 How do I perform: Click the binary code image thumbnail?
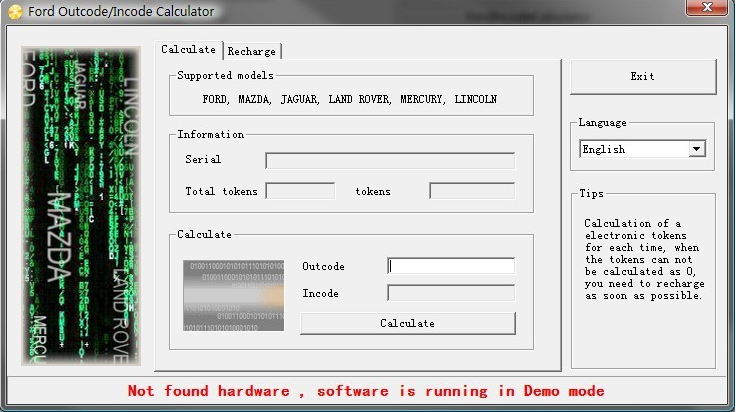pyautogui.click(x=234, y=295)
